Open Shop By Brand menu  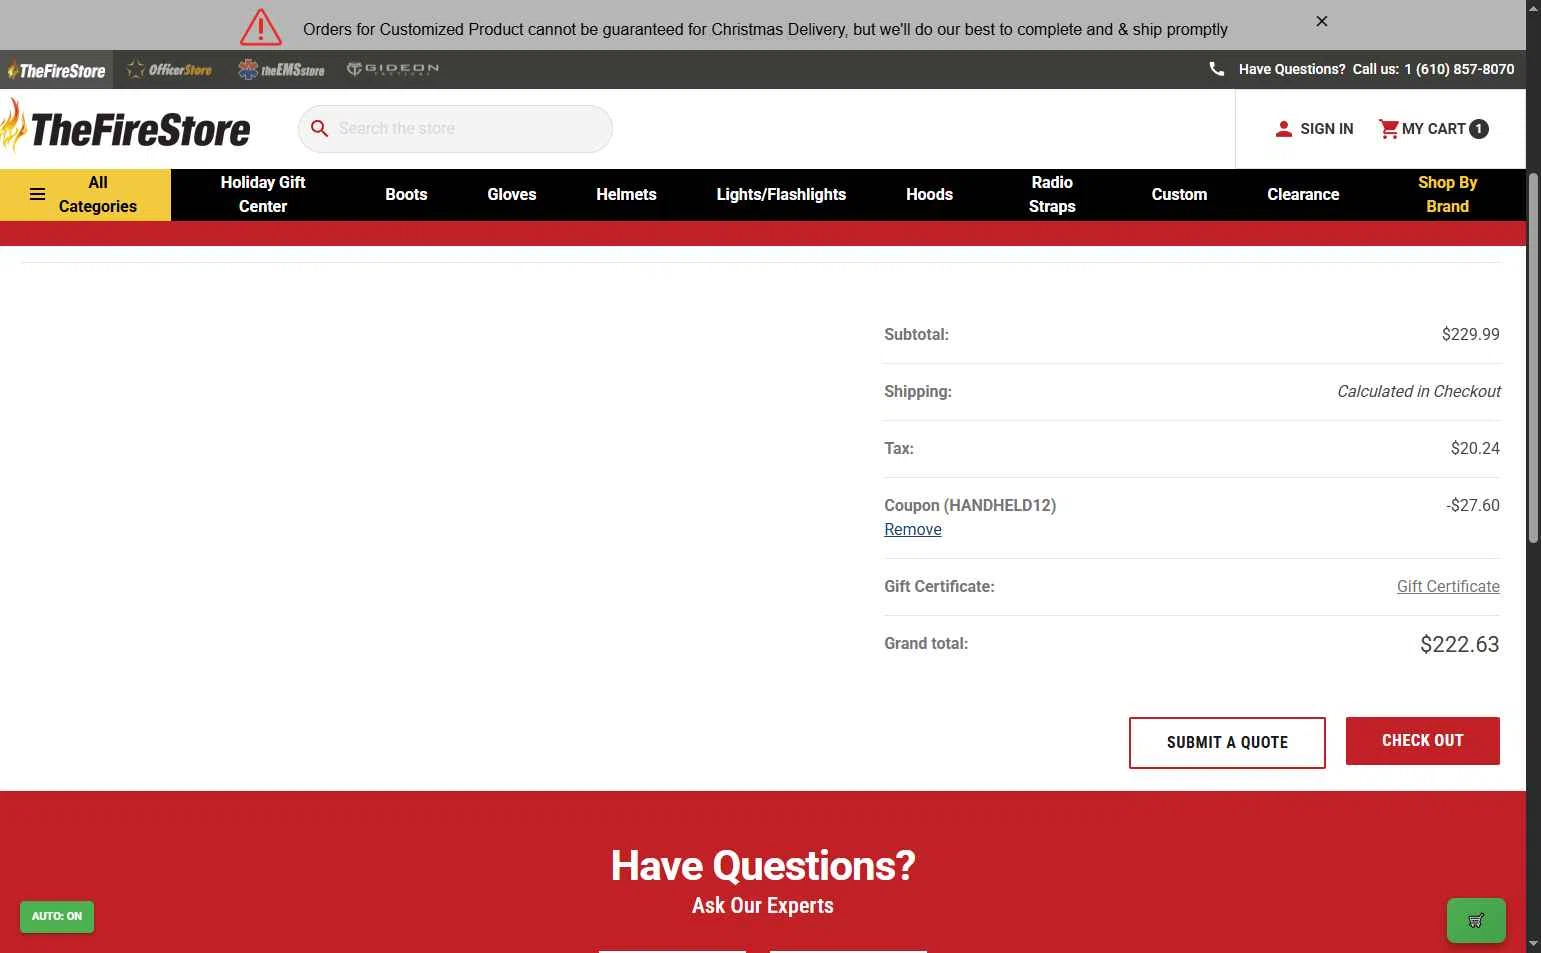coord(1447,194)
